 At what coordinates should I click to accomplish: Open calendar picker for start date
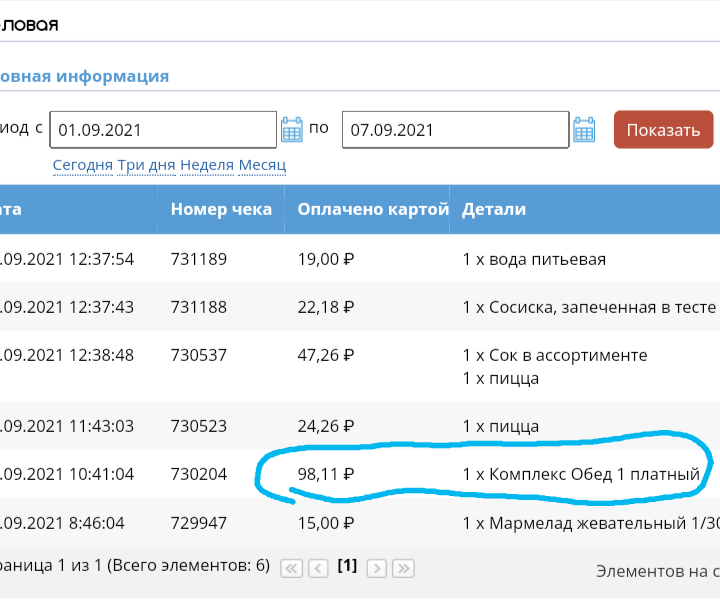(292, 129)
